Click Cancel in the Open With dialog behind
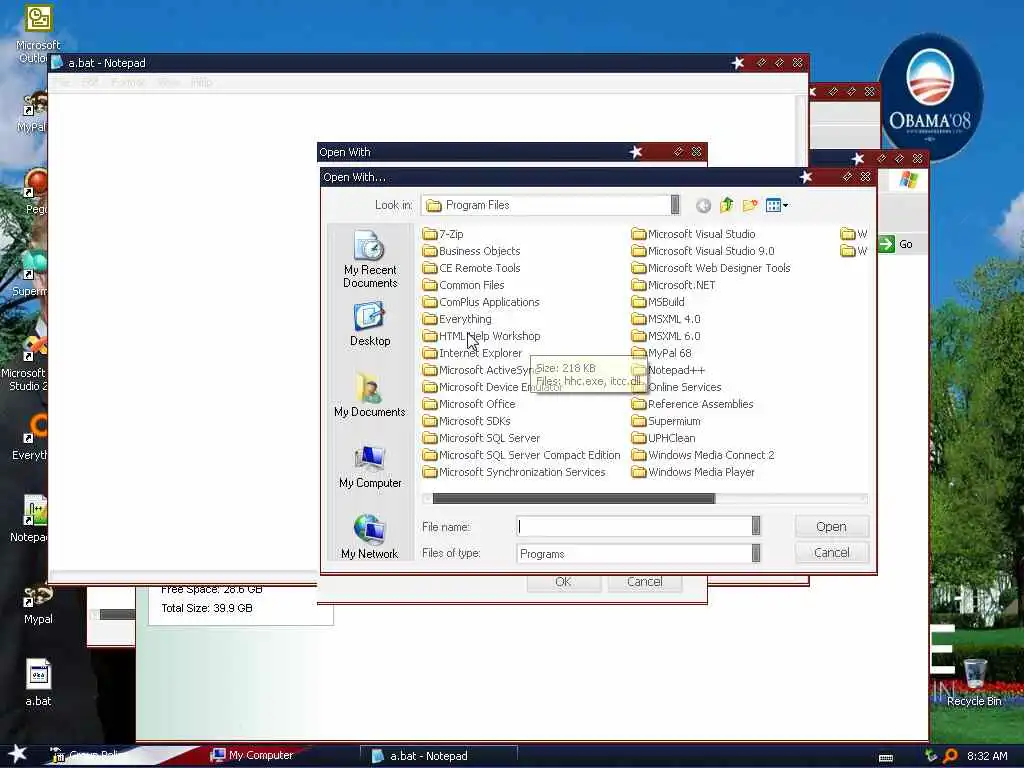This screenshot has height=768, width=1024. click(645, 582)
